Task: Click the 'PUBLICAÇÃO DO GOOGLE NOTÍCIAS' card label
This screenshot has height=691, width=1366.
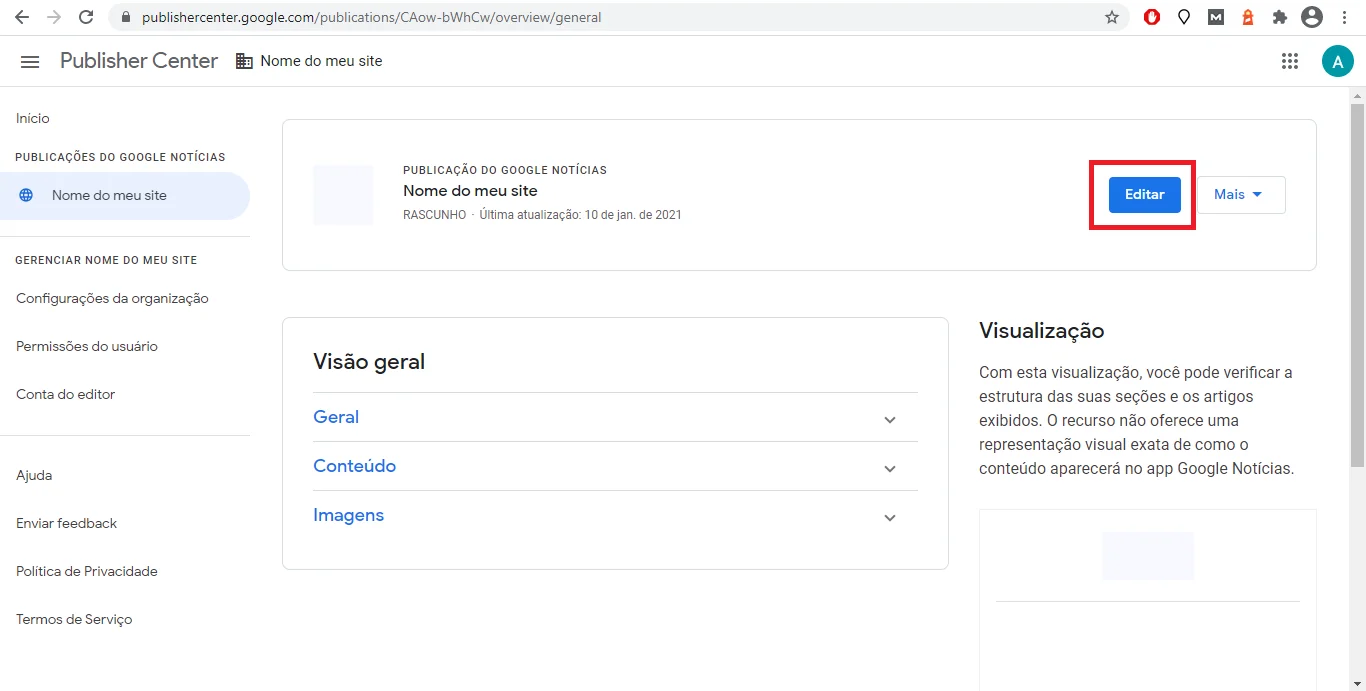Action: pyautogui.click(x=505, y=170)
